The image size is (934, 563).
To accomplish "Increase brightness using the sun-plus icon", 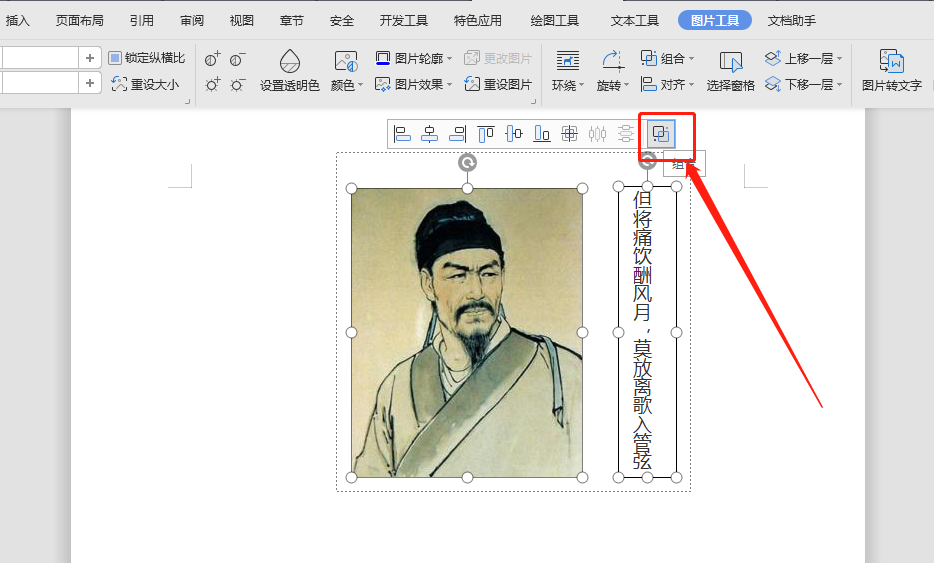I will [x=213, y=85].
